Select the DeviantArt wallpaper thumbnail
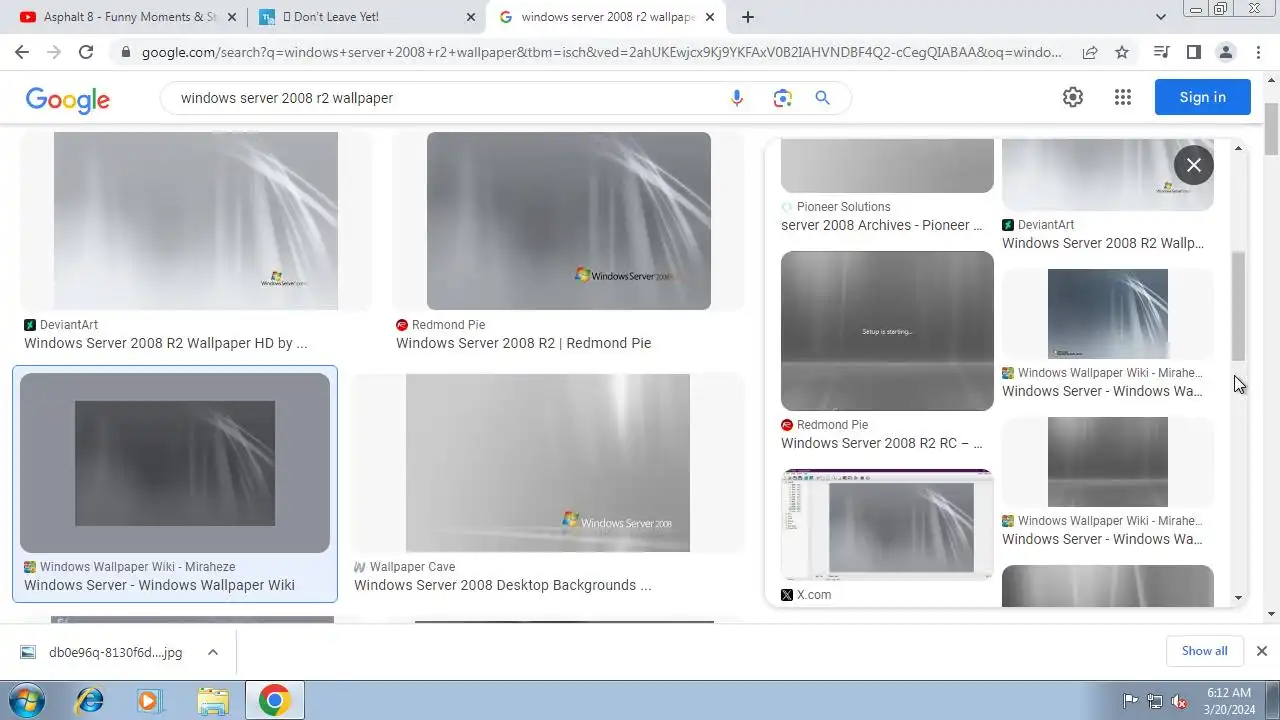Viewport: 1280px width, 720px height. pyautogui.click(x=196, y=221)
